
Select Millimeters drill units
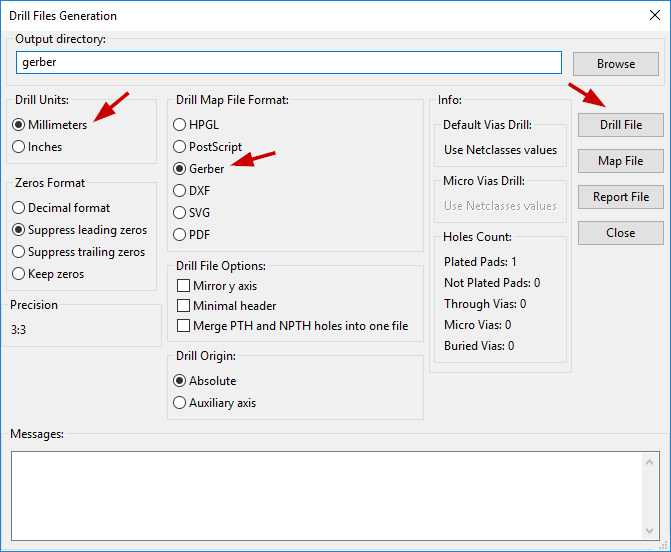coord(50,125)
